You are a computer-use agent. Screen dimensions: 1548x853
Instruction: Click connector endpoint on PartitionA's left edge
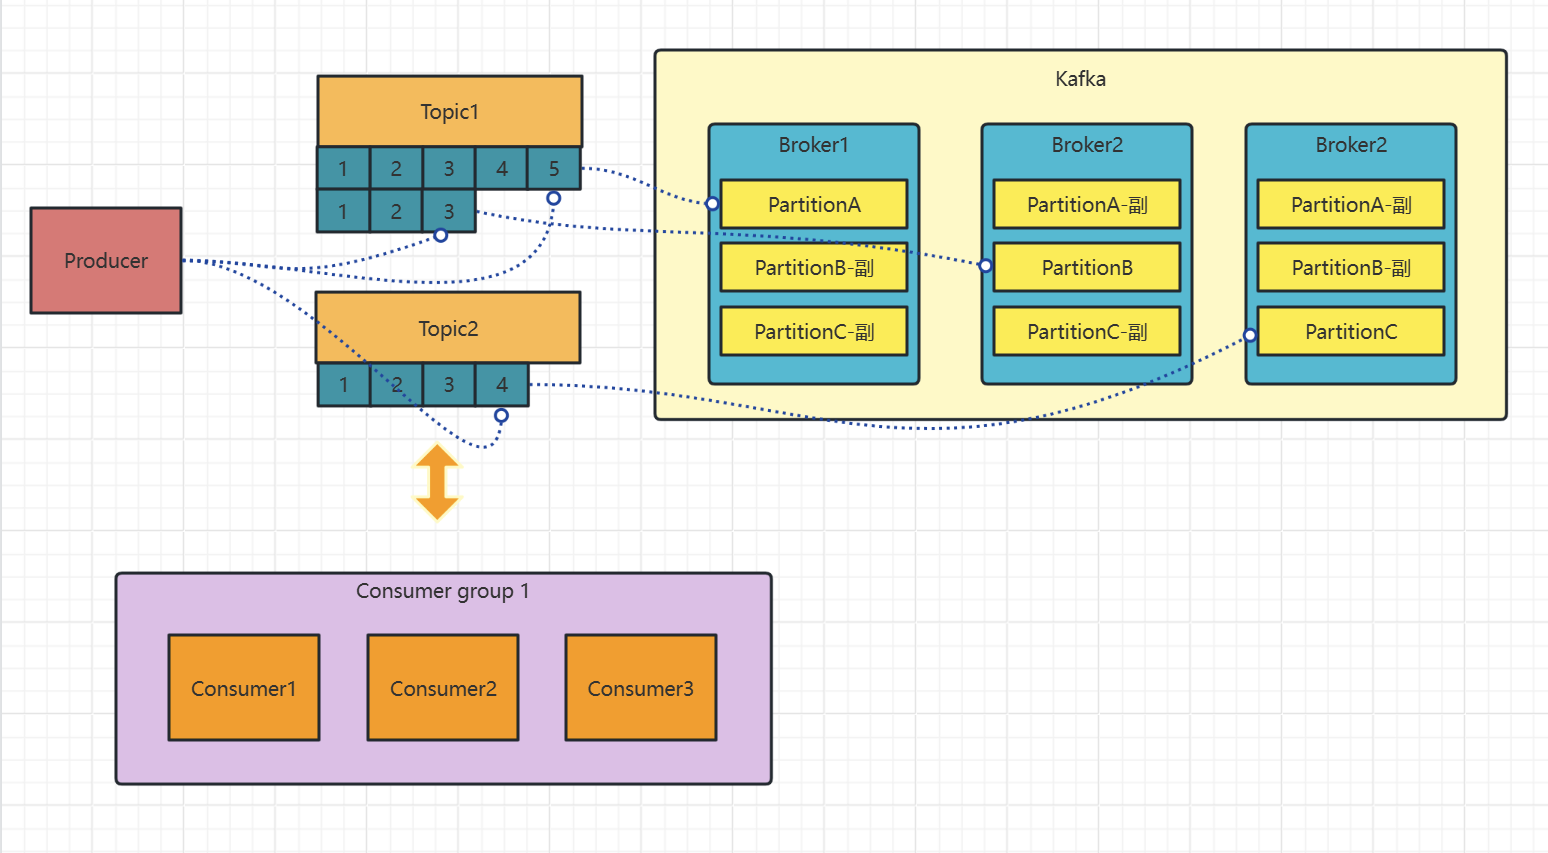point(712,203)
